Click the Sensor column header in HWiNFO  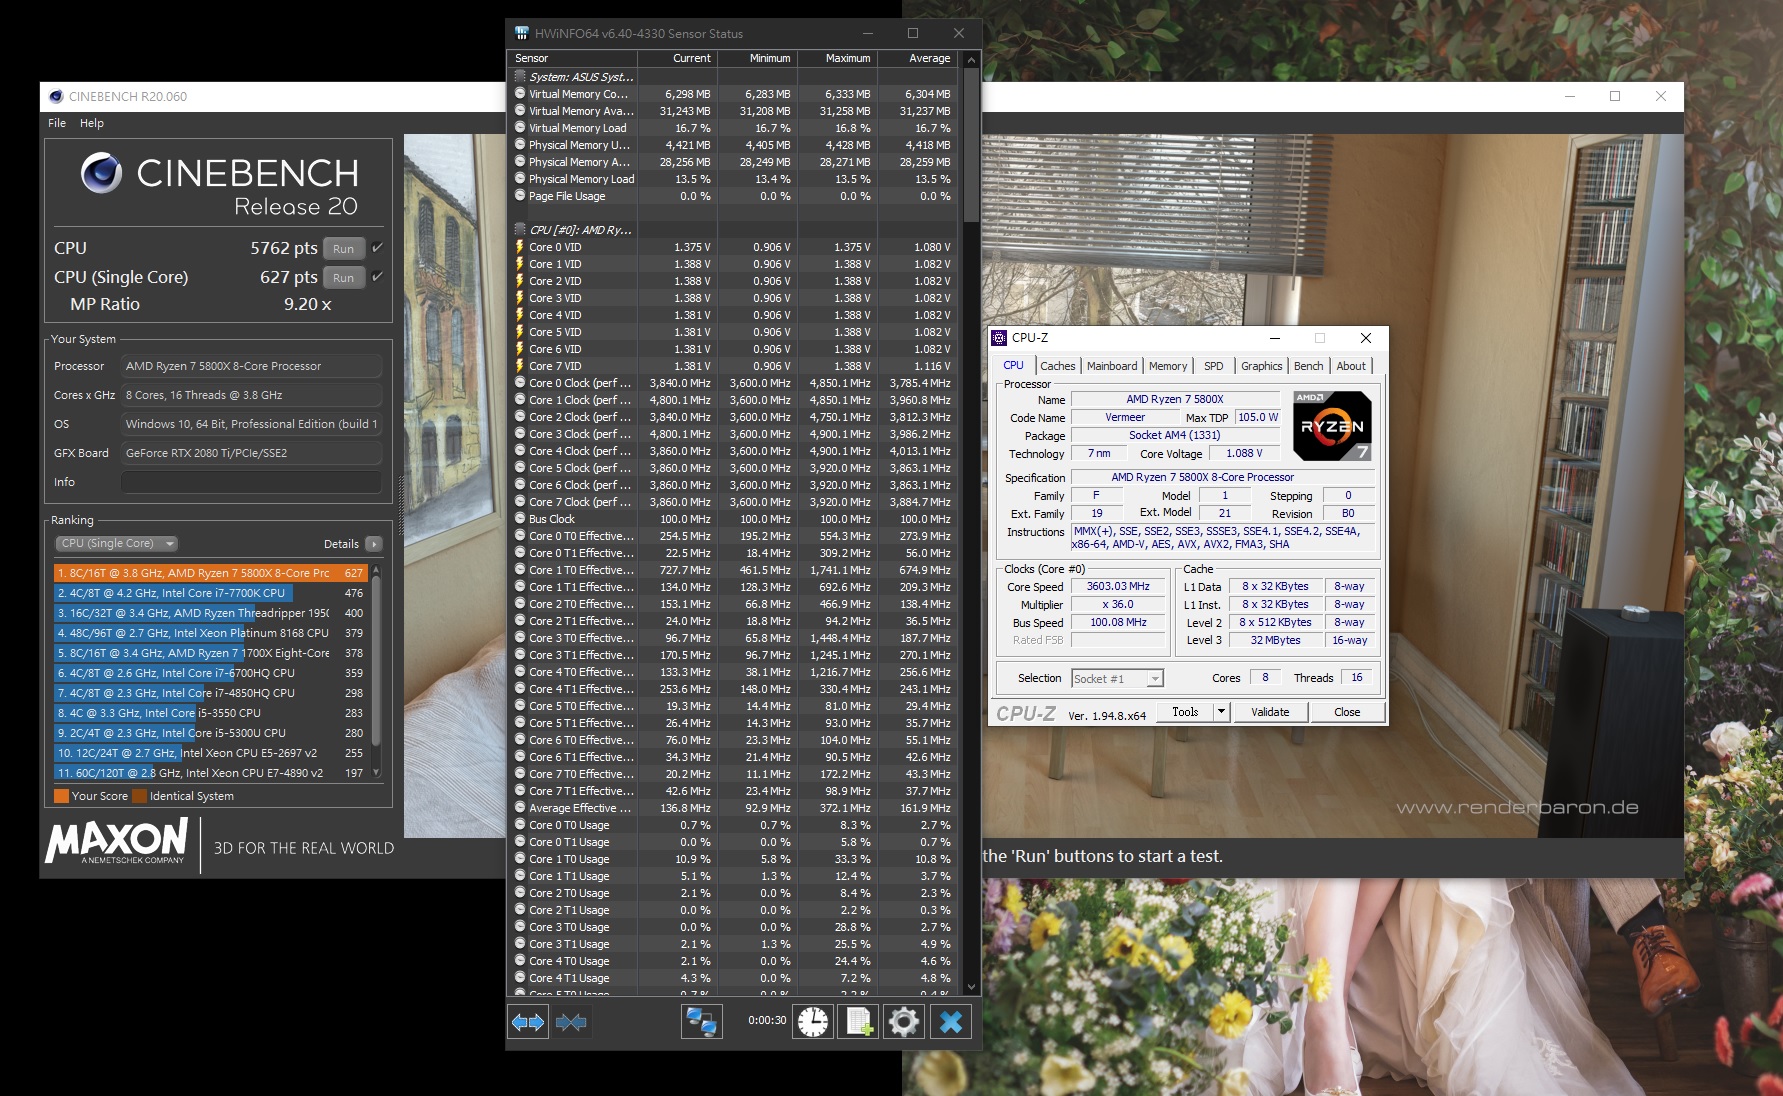point(574,58)
